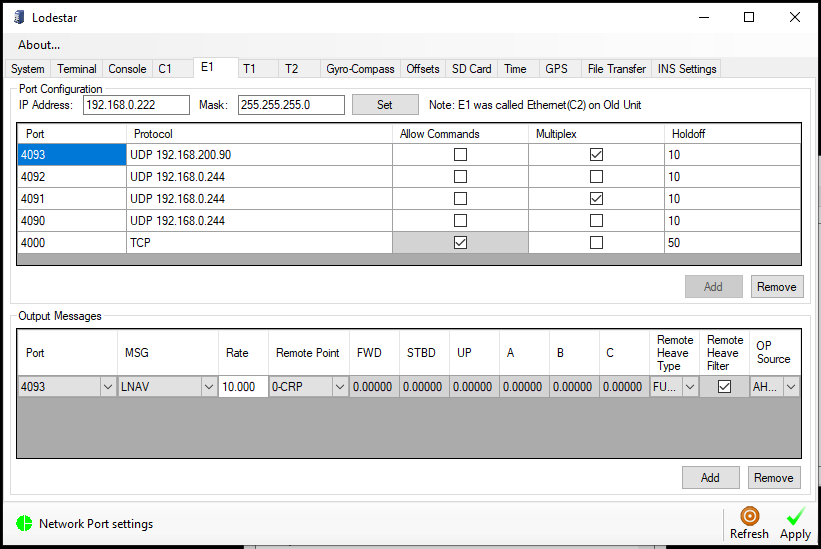Expand the MSG LNAV dropdown
821x549 pixels.
[208, 387]
